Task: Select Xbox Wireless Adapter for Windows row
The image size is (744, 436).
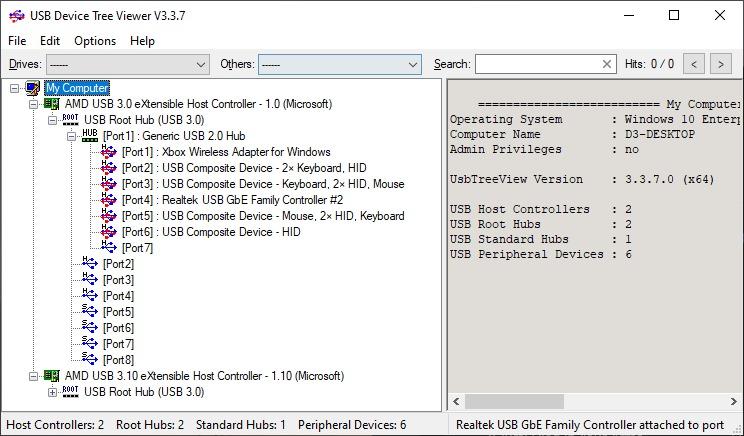Action: pos(226,152)
